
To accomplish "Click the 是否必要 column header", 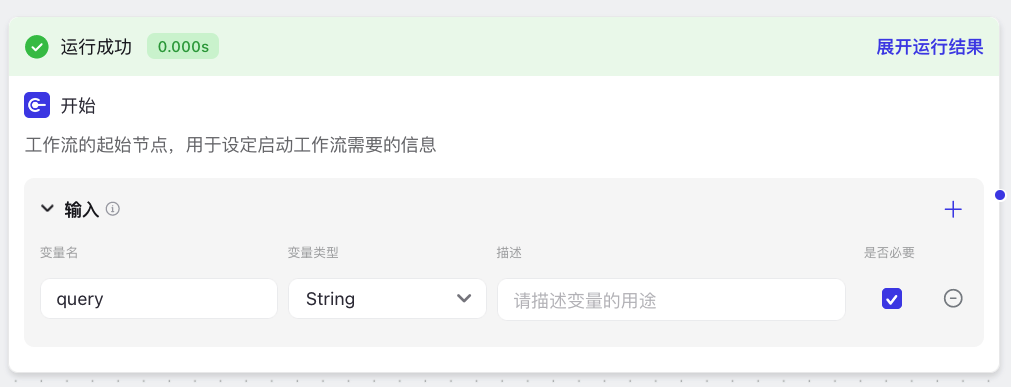I will [889, 253].
